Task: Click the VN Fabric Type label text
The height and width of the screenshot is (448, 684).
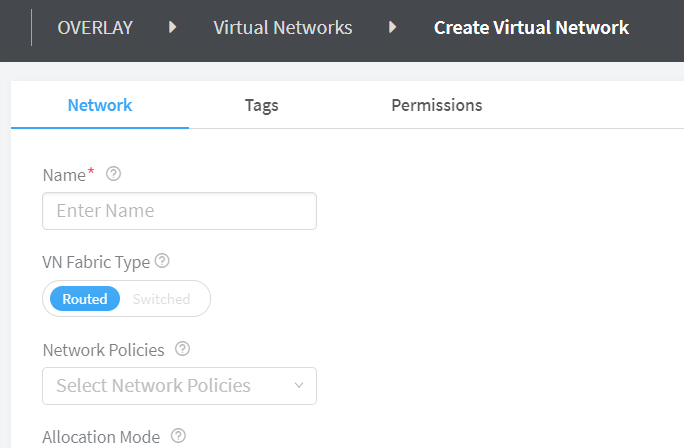Action: coord(96,262)
